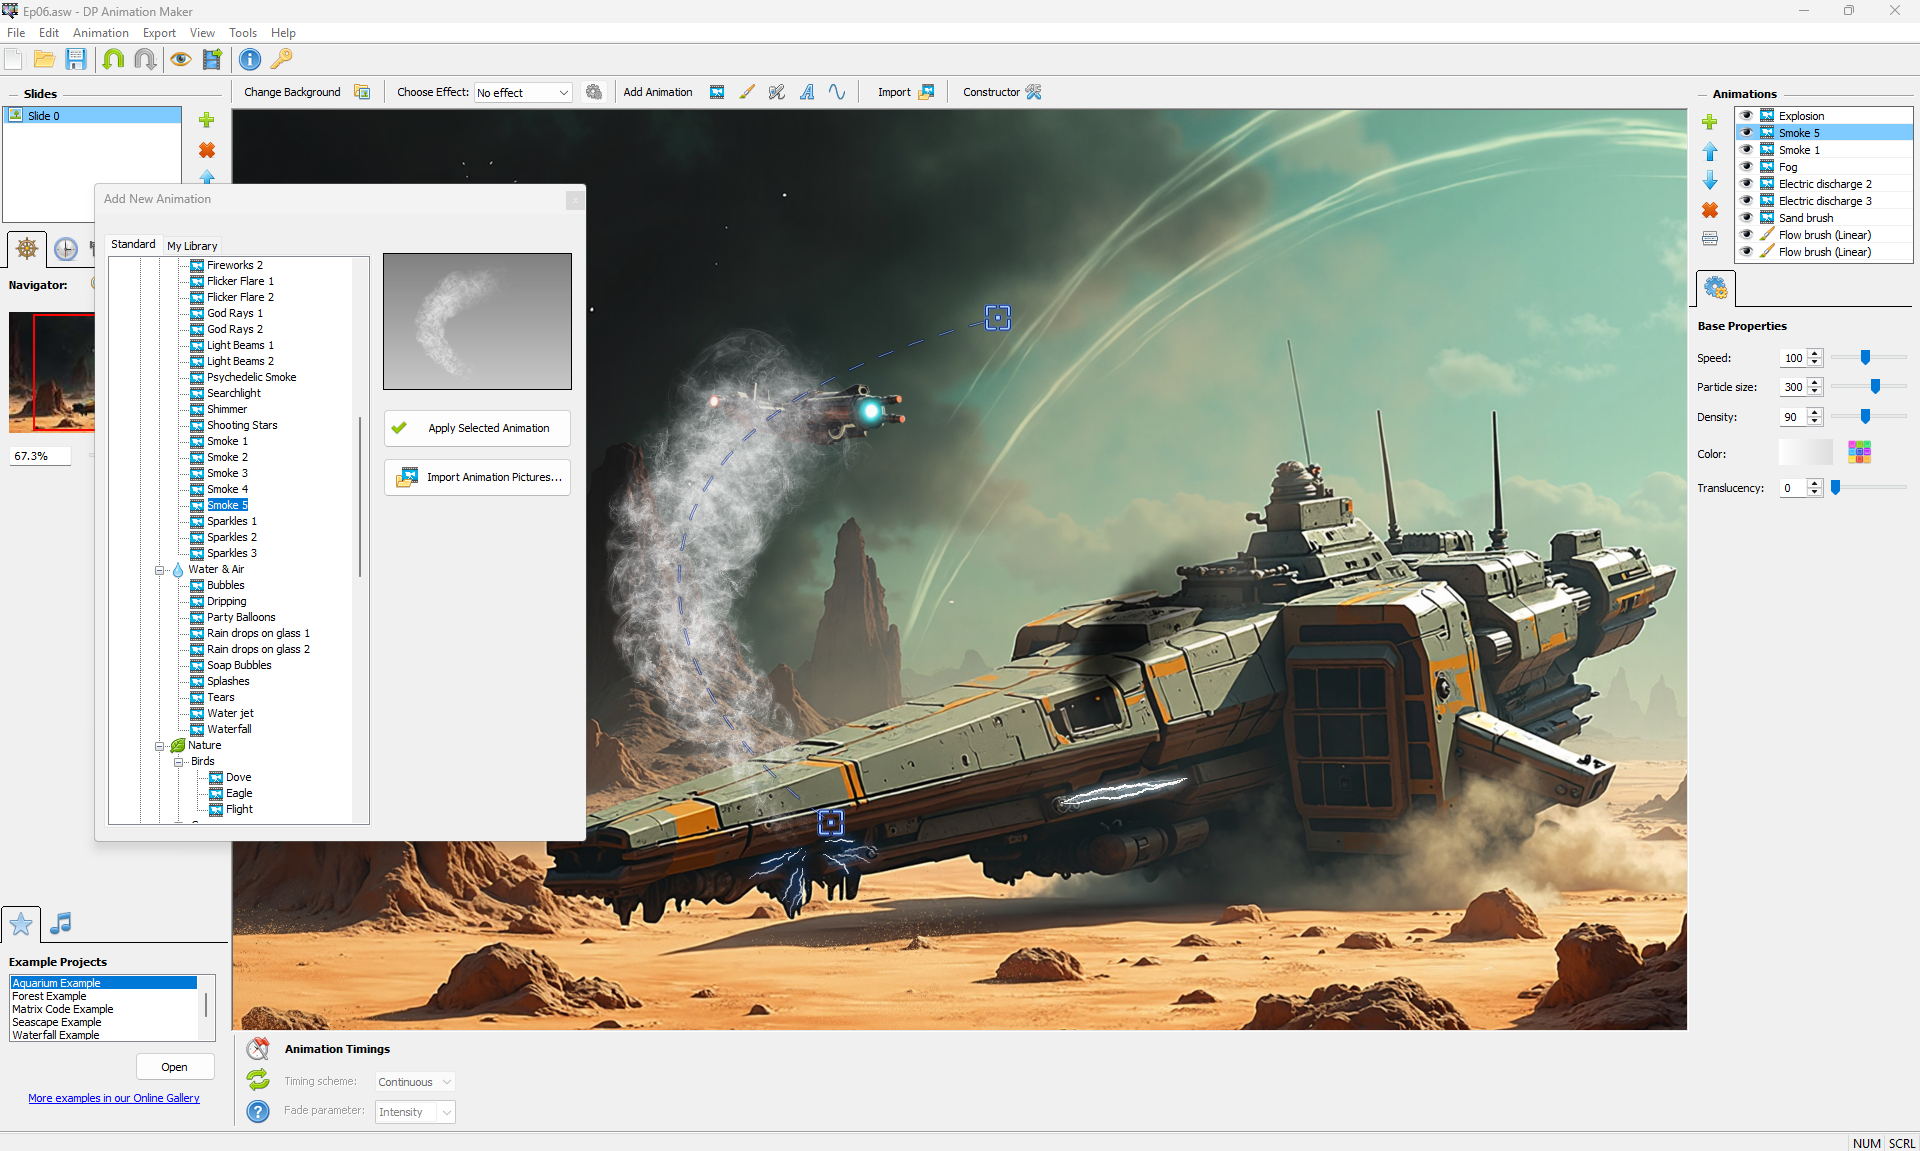Switch to the My Library tab
1920x1151 pixels.
point(192,246)
